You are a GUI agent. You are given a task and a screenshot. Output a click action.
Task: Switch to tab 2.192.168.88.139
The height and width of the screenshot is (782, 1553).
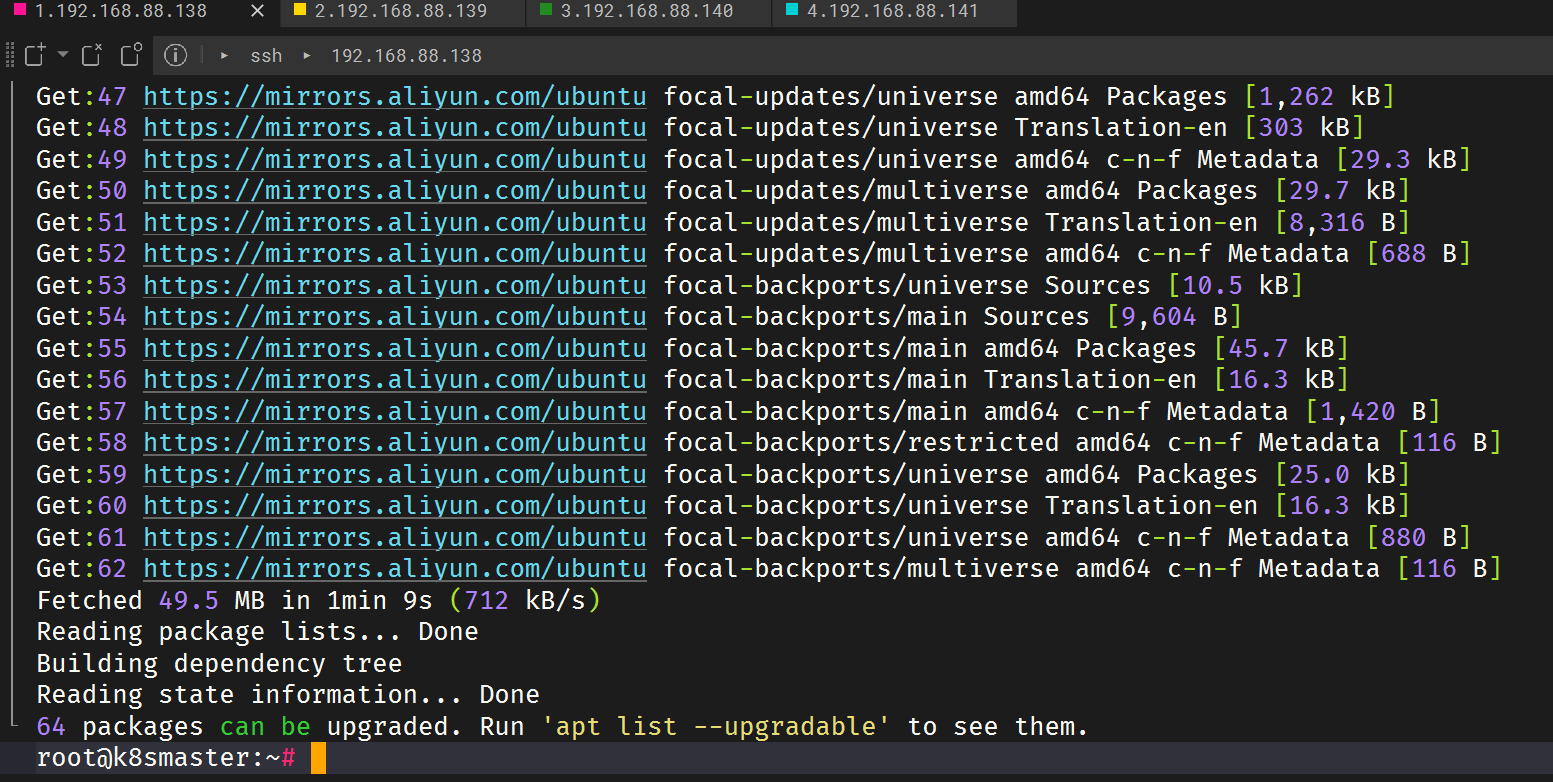(402, 12)
